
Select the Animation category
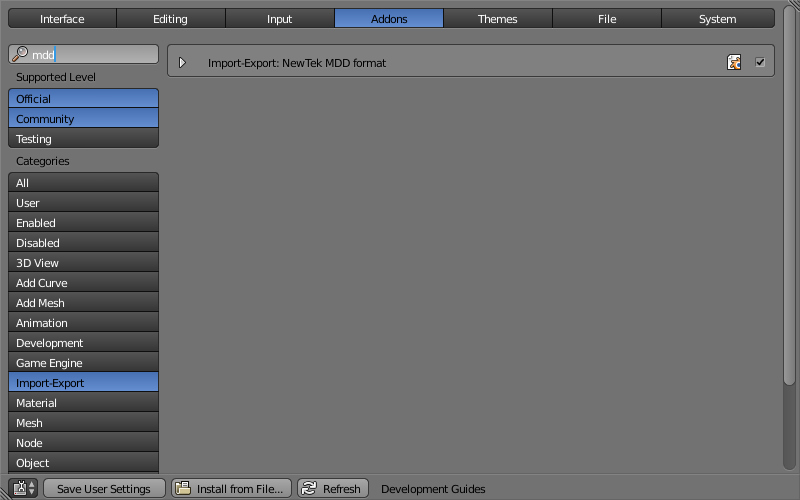pos(83,322)
